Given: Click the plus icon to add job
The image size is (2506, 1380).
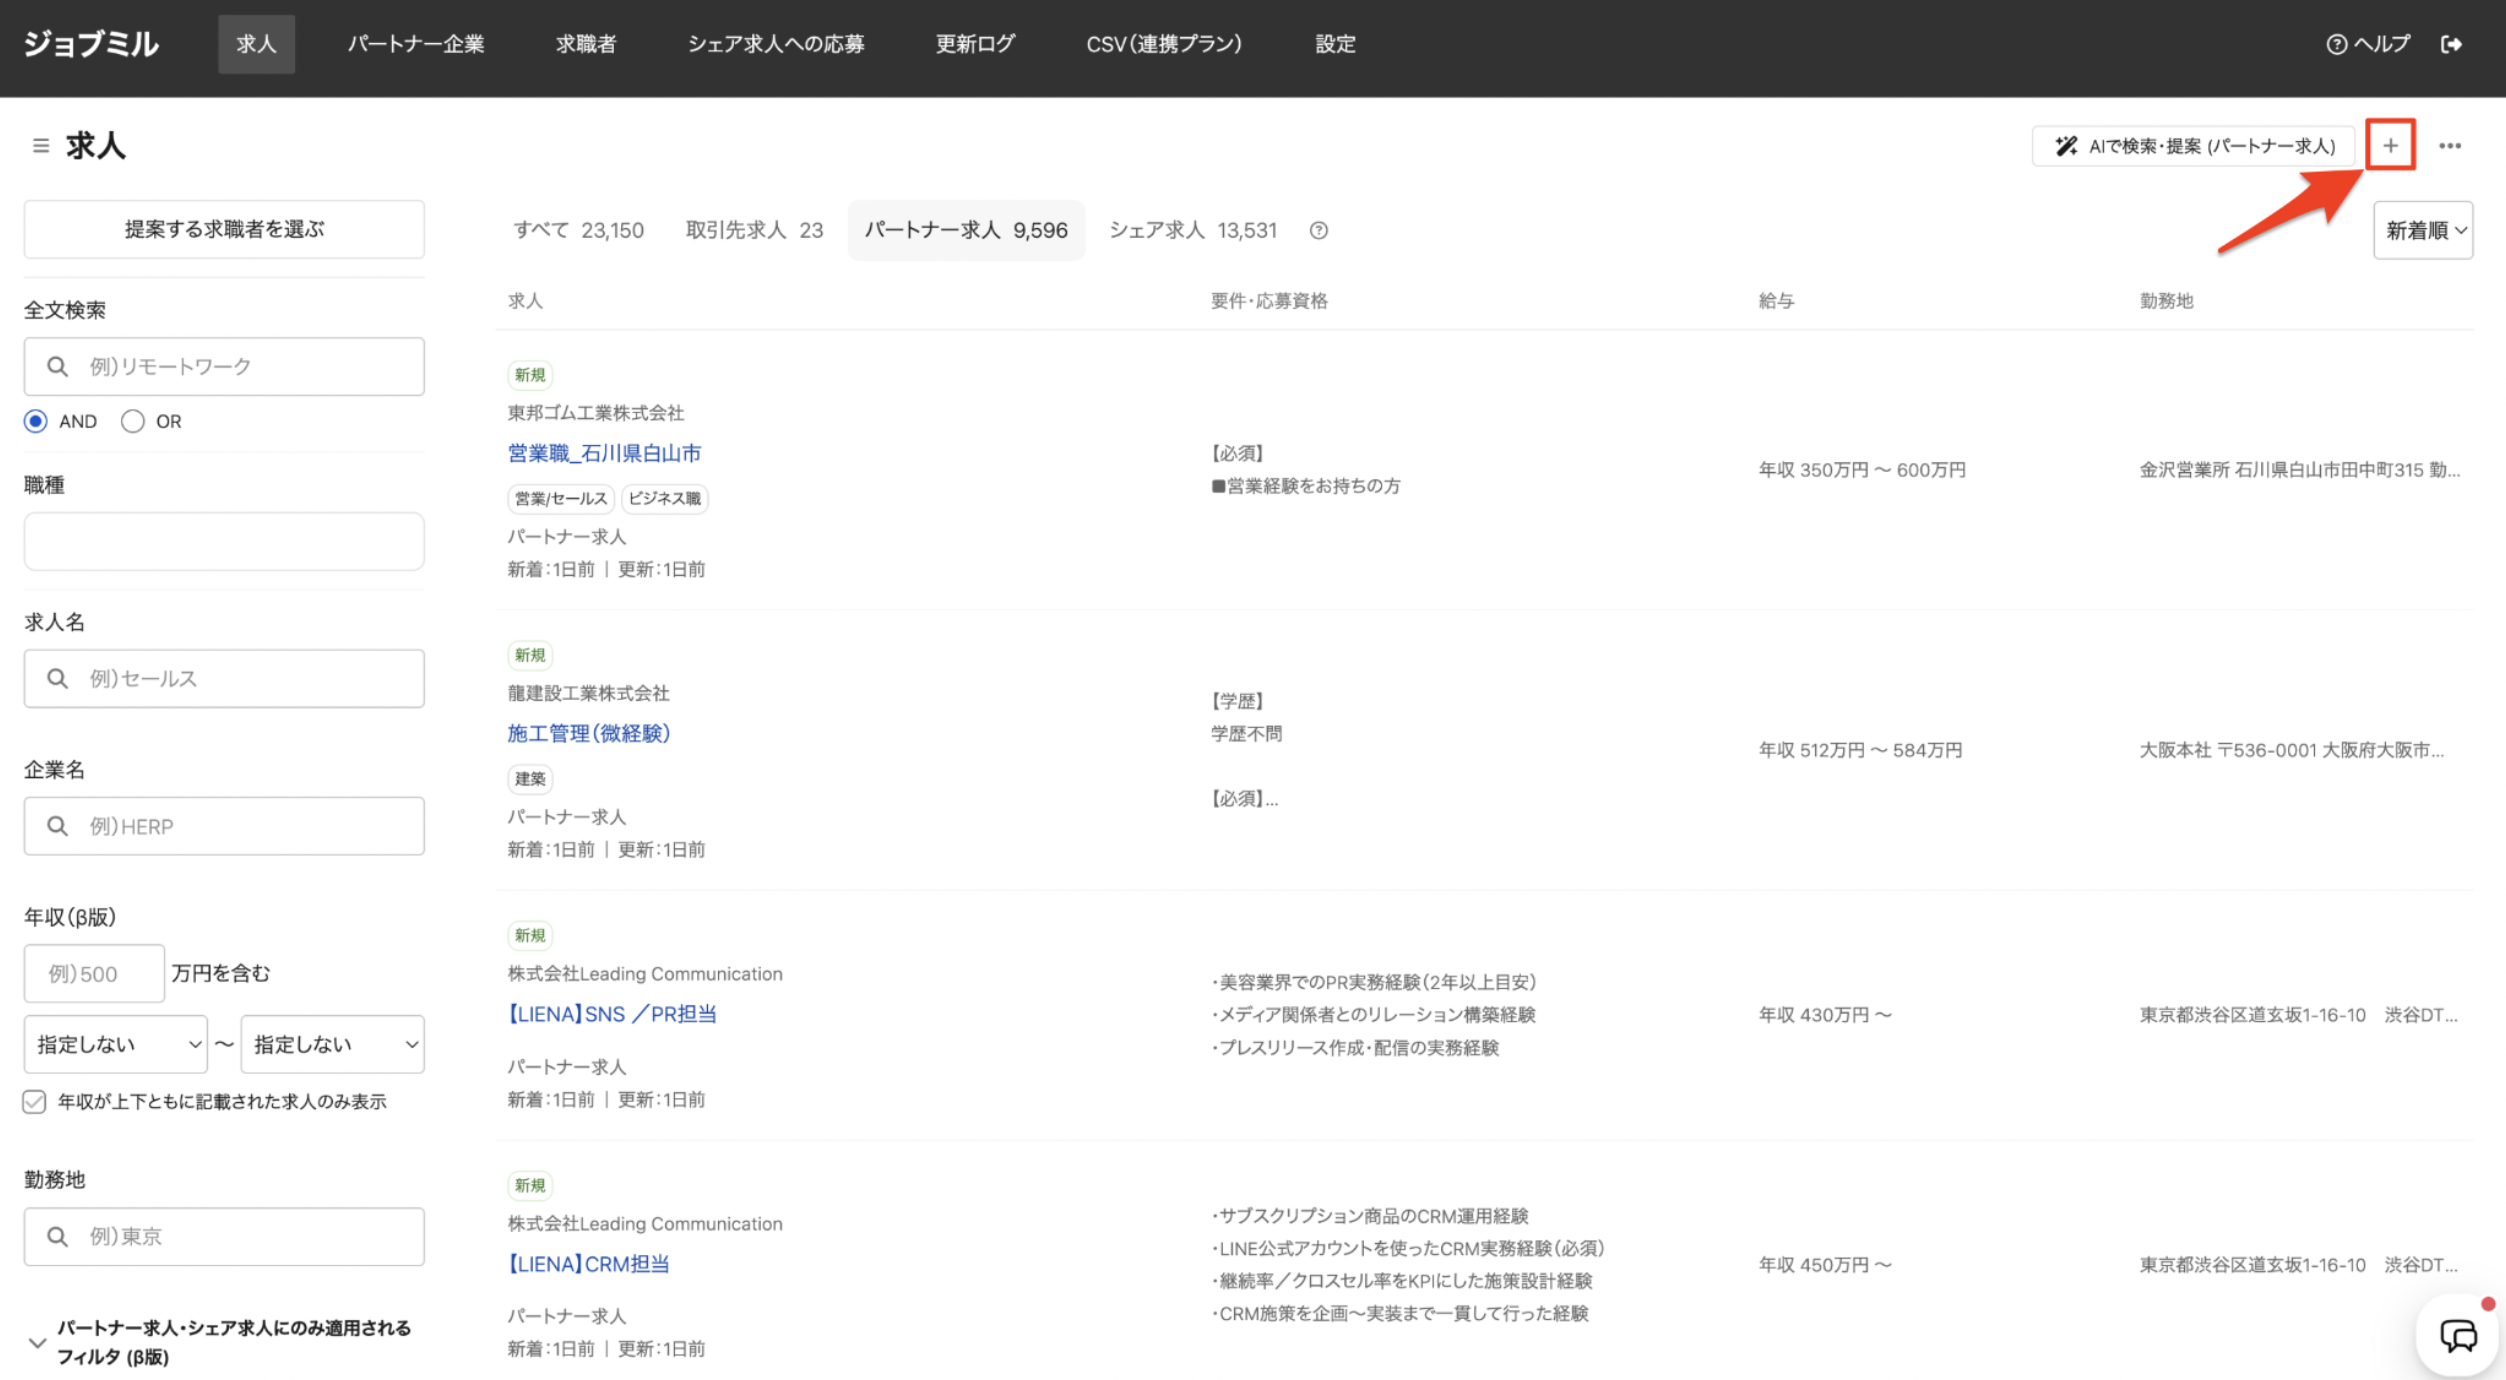Looking at the screenshot, I should pyautogui.click(x=2389, y=146).
